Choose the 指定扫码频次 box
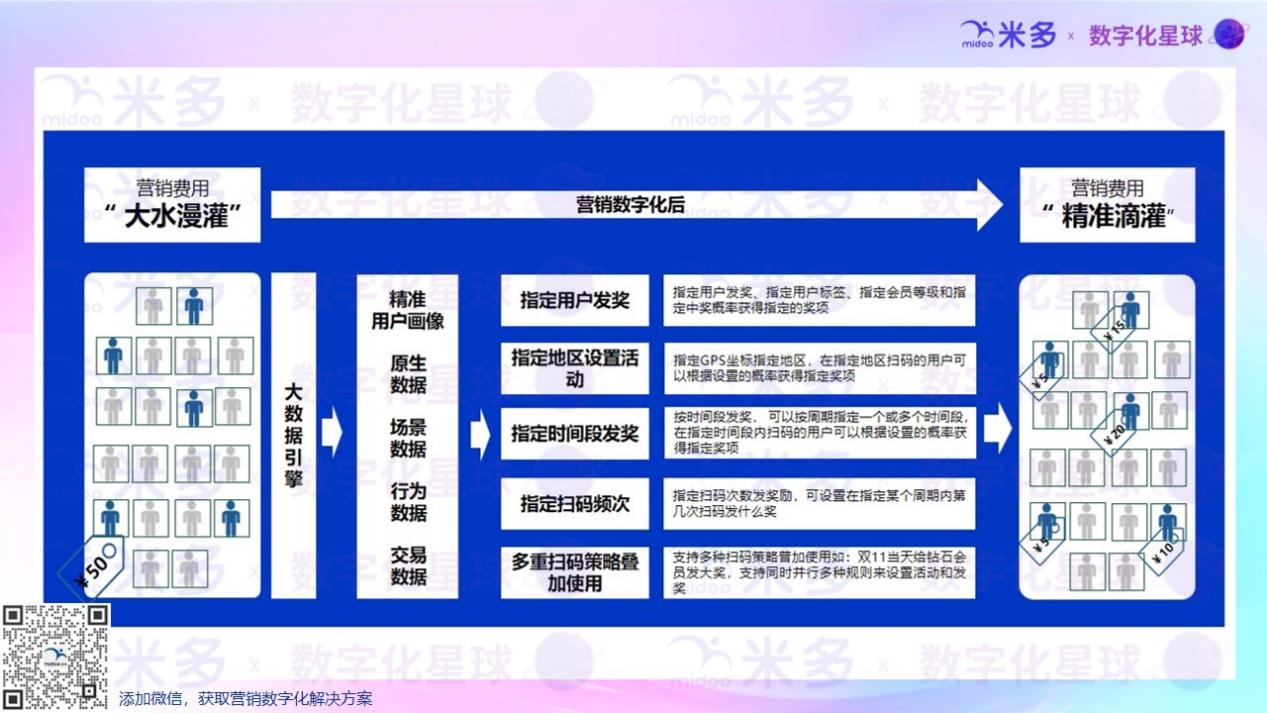Screen dimensions: 1267x713 (574, 504)
